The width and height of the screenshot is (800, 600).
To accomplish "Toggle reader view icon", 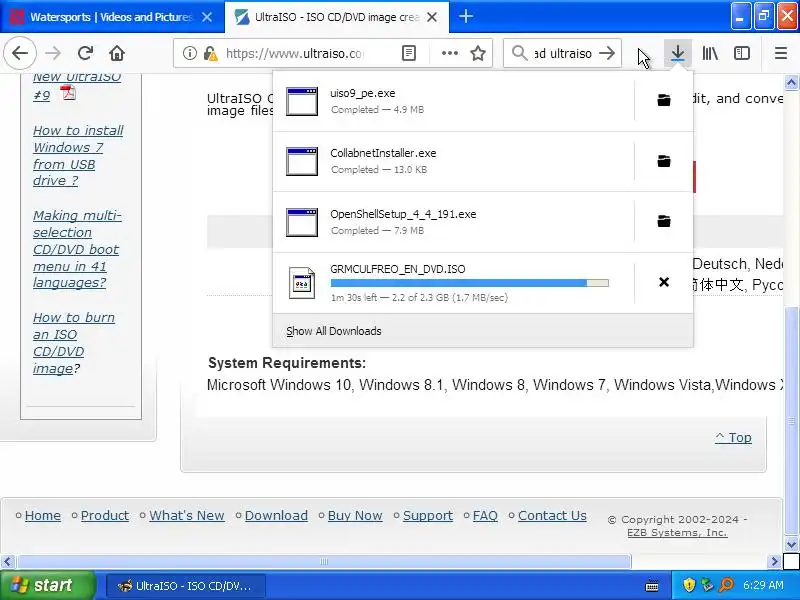I will tap(409, 53).
